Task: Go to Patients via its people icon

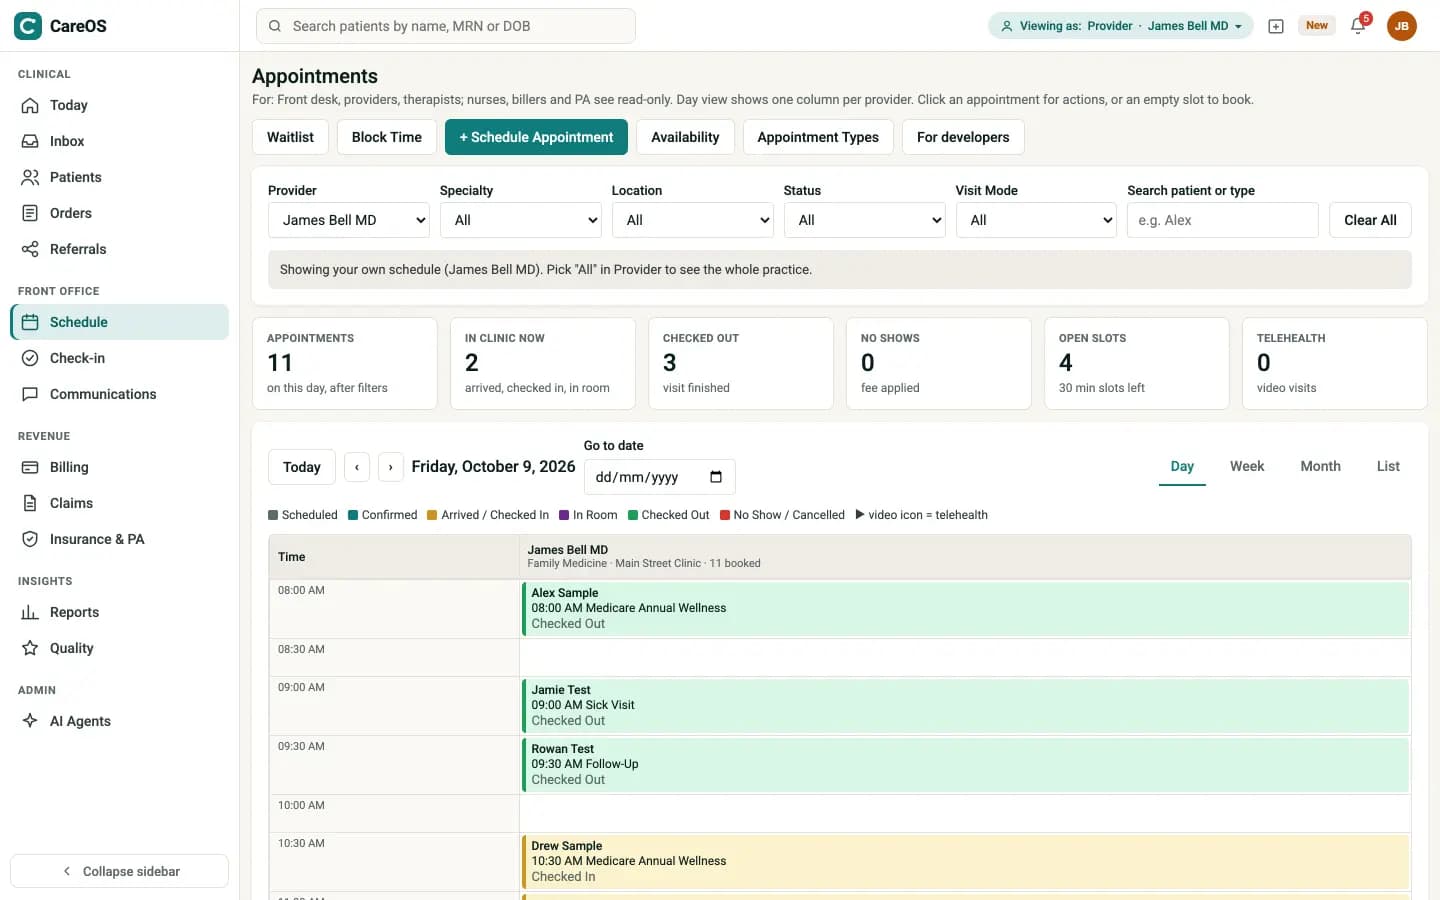Action: (x=30, y=177)
